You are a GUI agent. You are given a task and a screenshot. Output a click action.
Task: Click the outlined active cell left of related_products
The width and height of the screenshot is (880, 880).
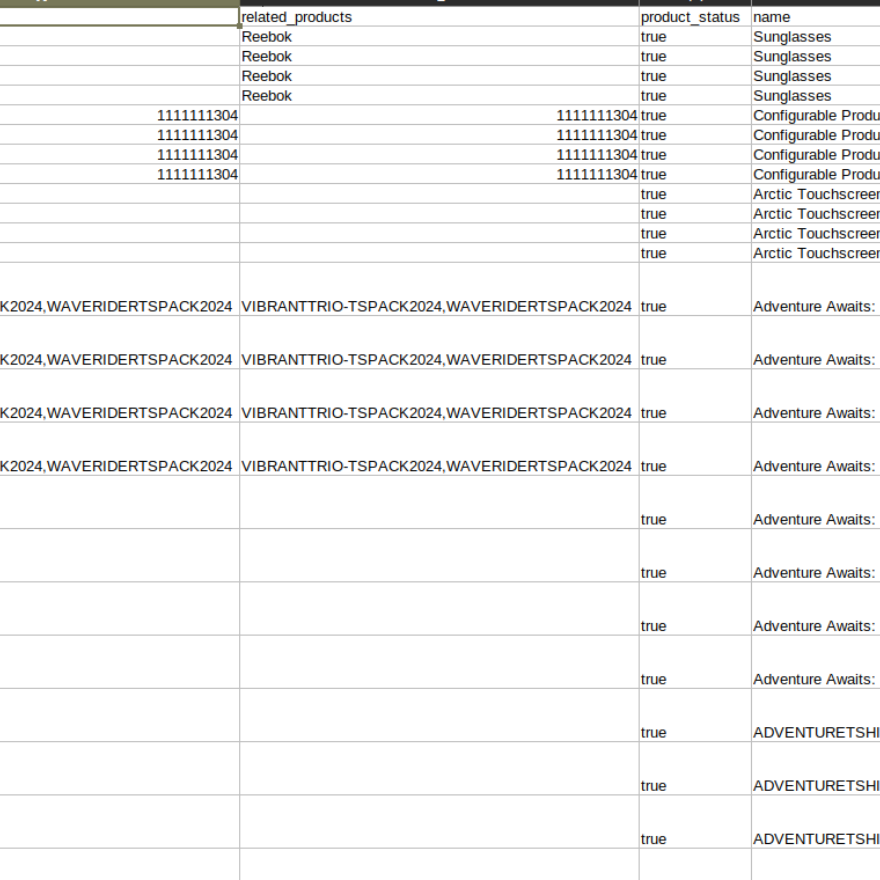119,16
